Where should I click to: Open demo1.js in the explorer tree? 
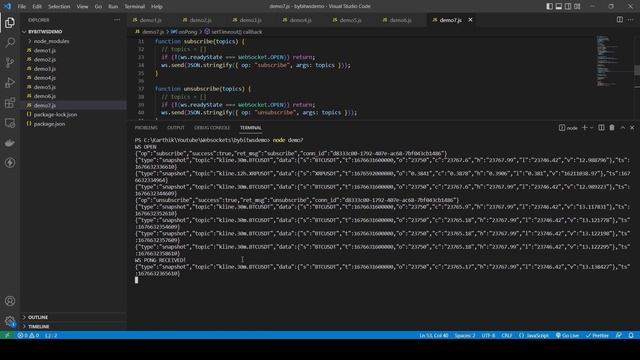tap(73, 51)
